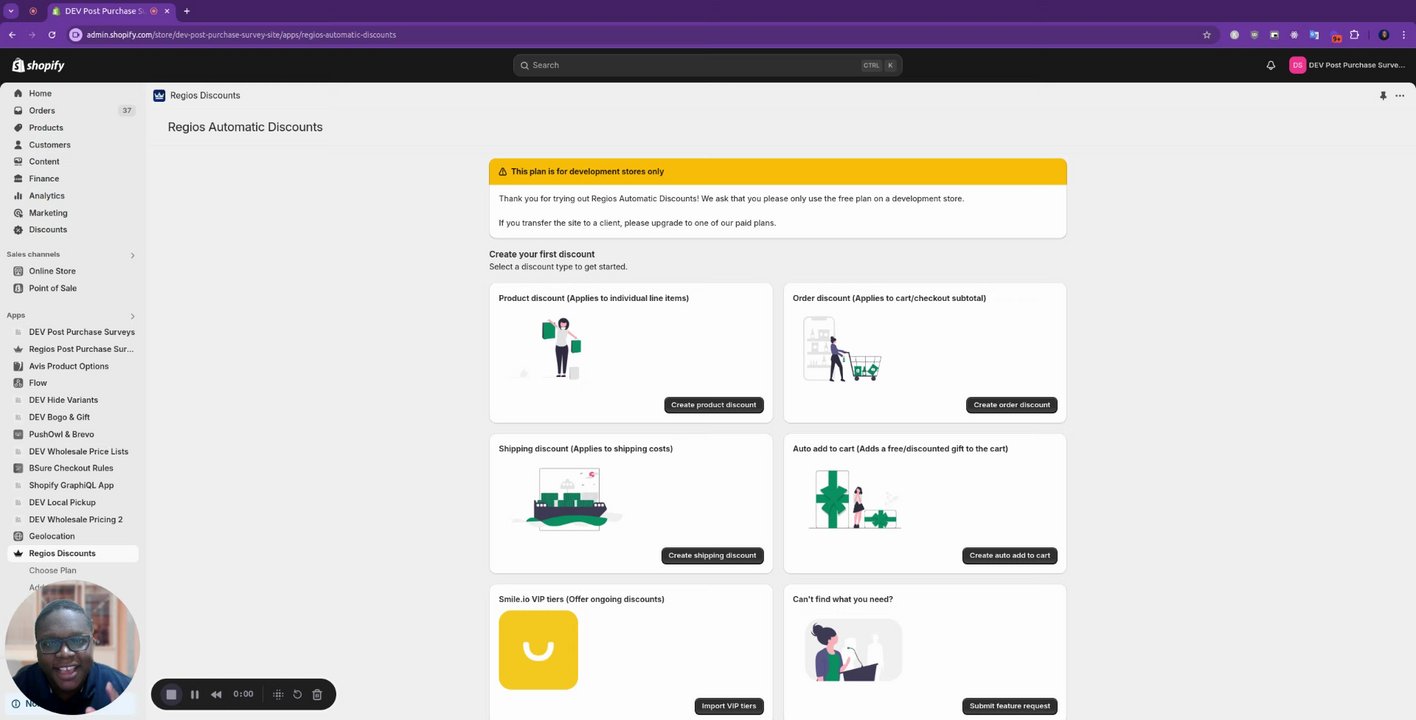Click the recording toolbar grid handle
1416x720 pixels.
(x=278, y=694)
